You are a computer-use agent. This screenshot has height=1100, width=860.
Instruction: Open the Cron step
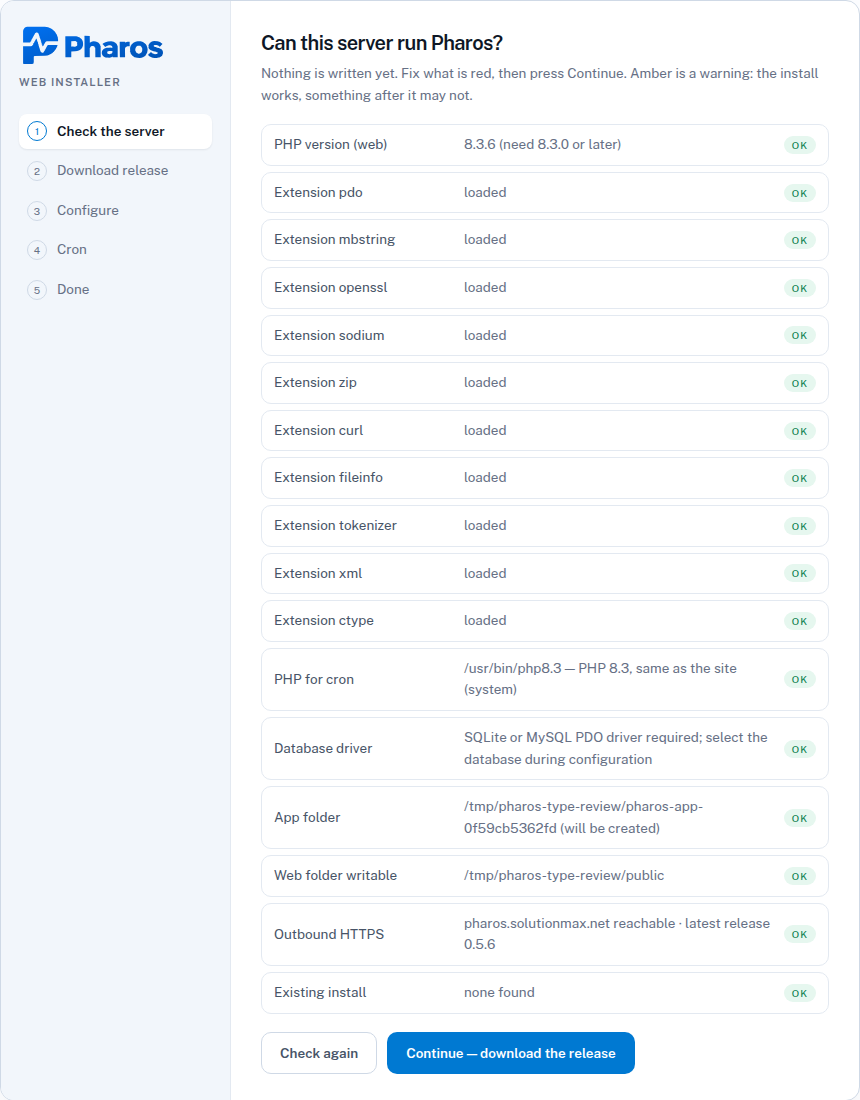[x=115, y=250]
